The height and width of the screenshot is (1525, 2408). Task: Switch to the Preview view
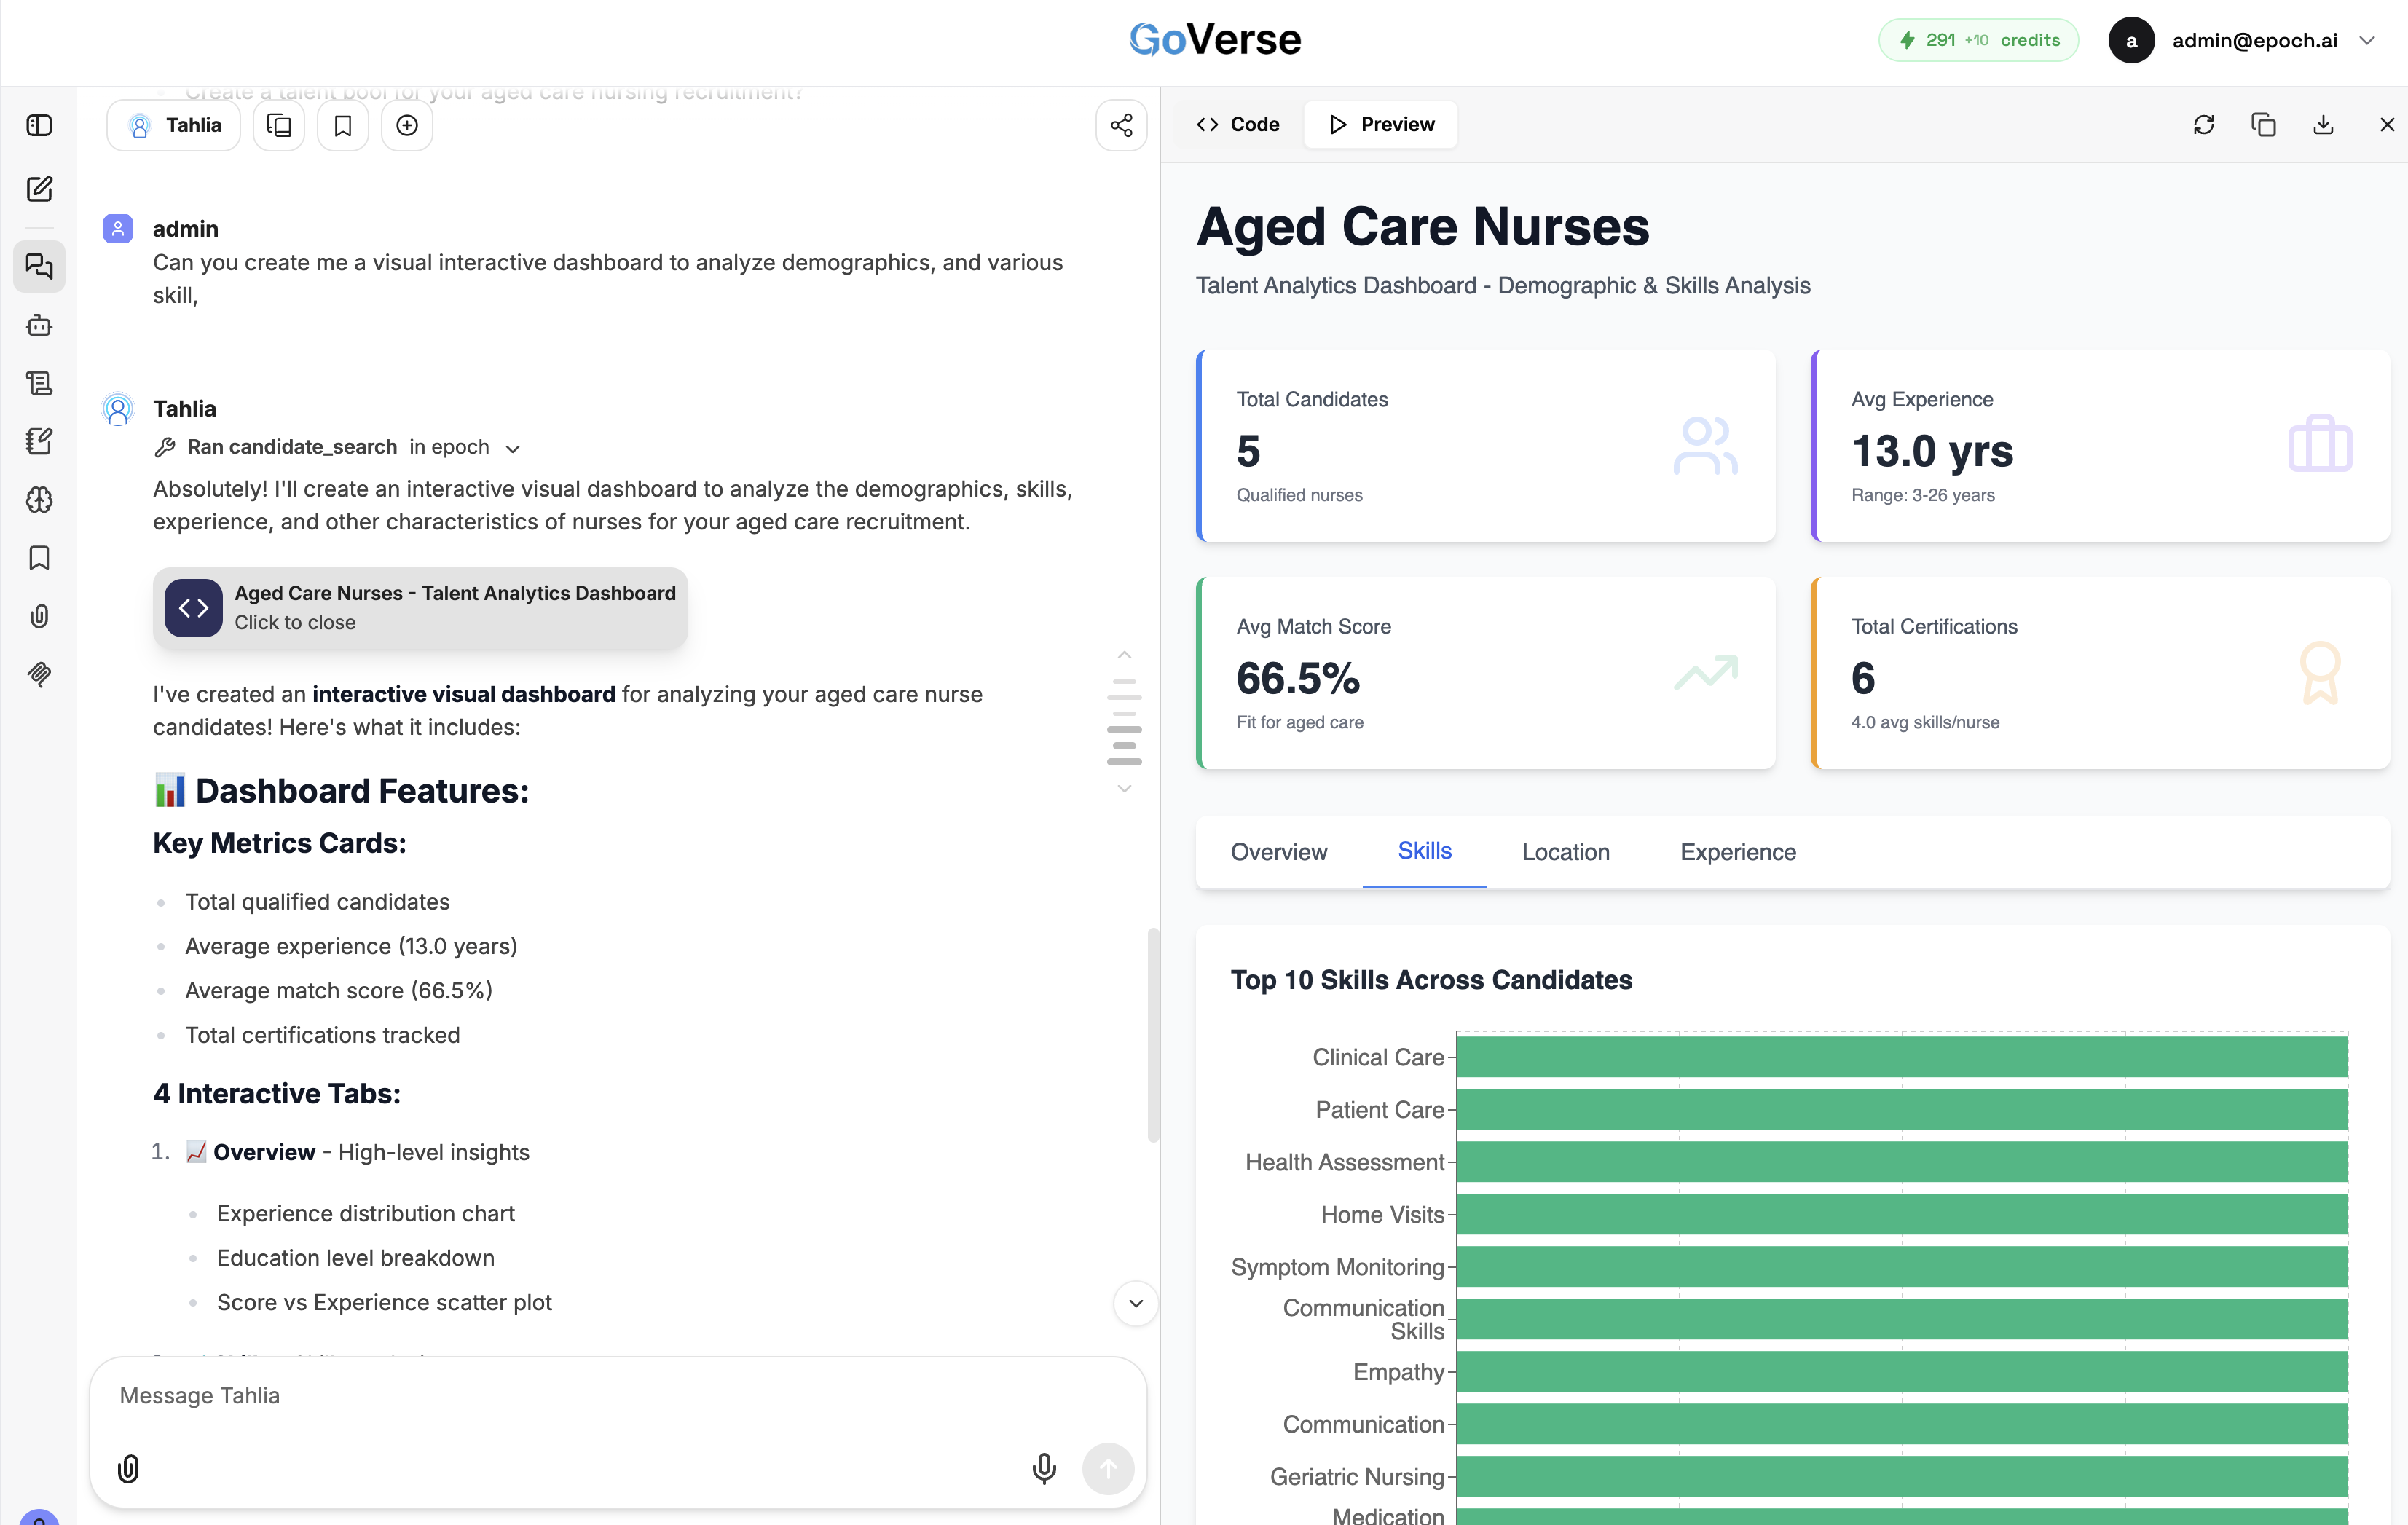pos(1382,124)
